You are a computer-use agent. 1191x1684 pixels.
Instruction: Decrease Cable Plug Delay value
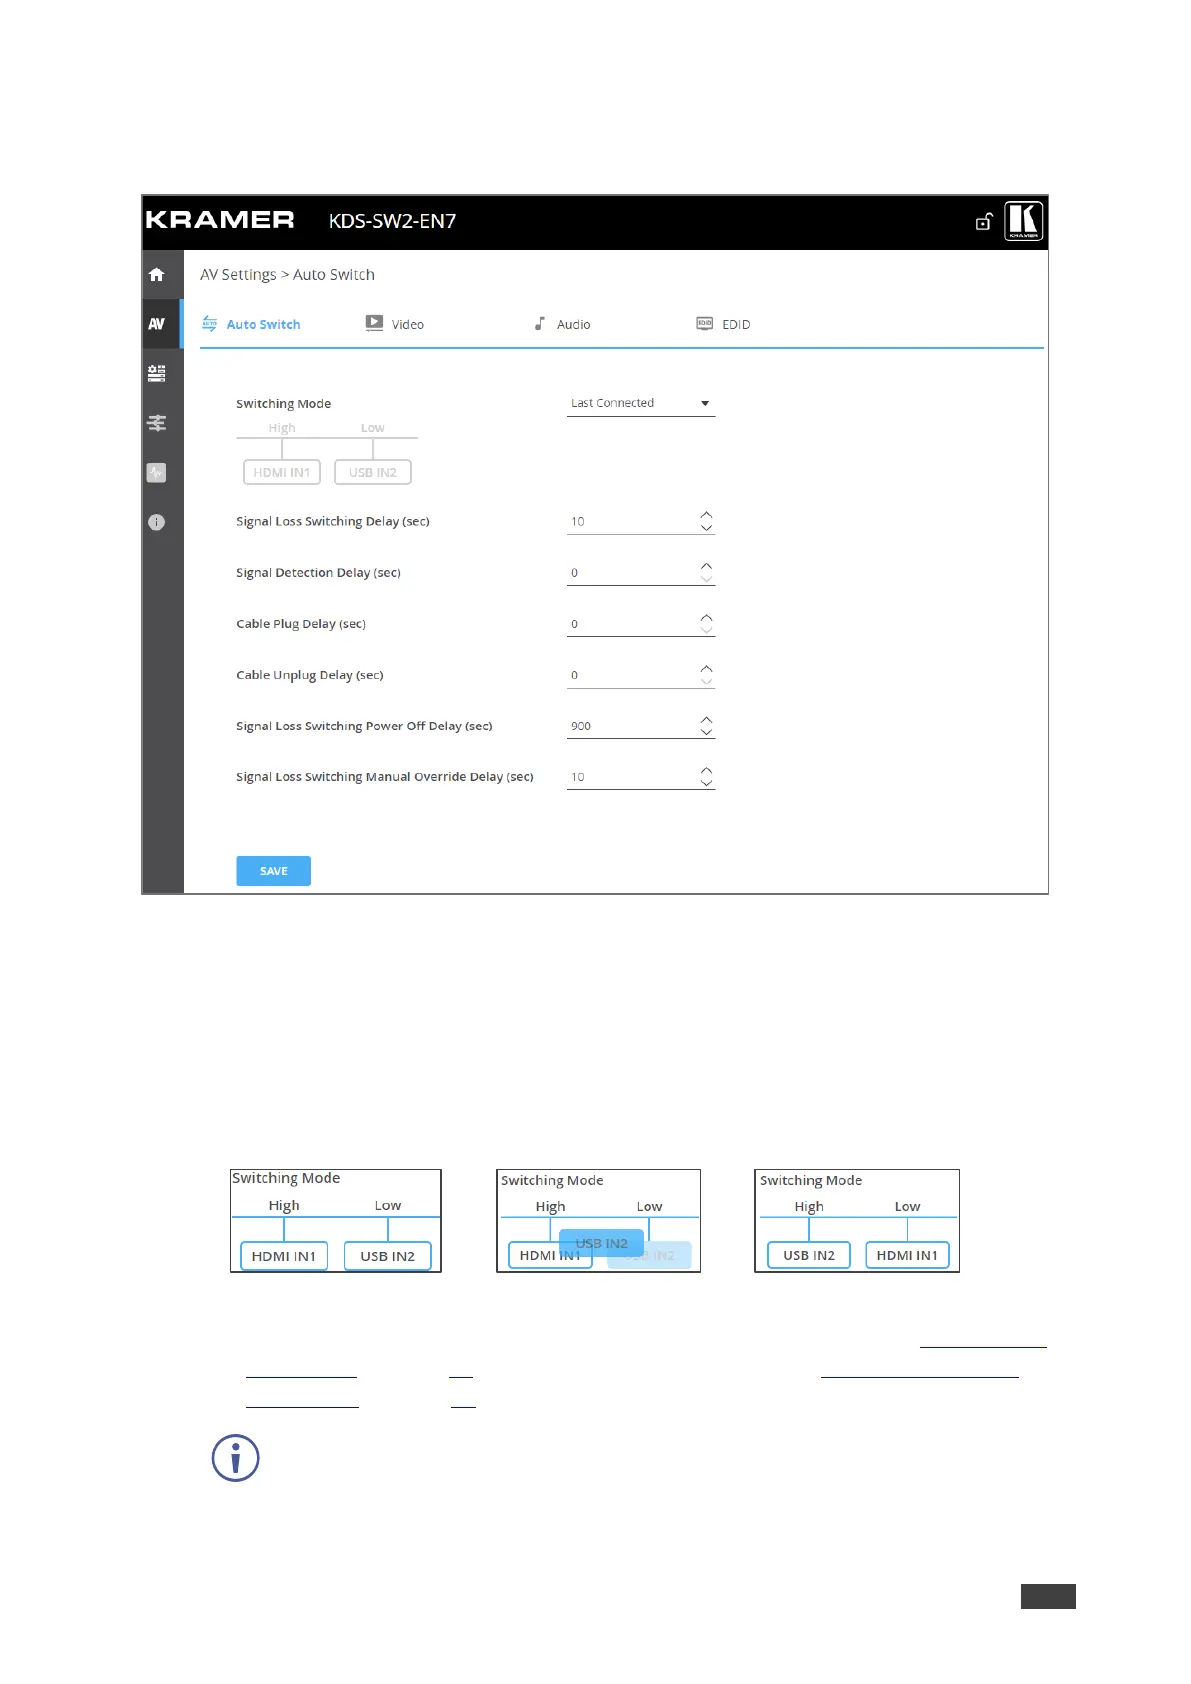click(706, 629)
